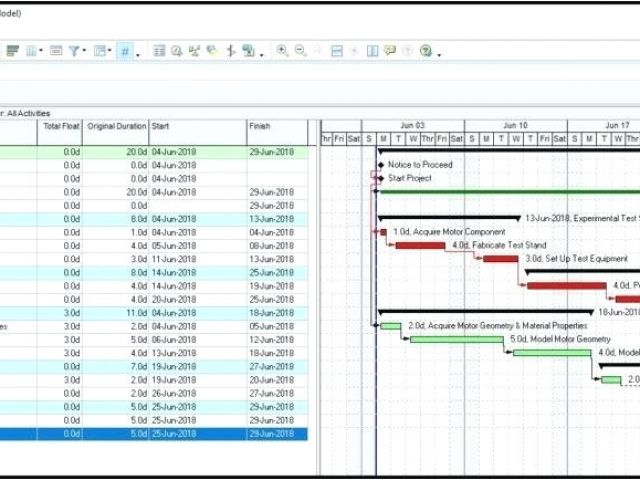This screenshot has height=480, width=640.
Task: Click the activity table icon in toolbar
Action: click(x=159, y=51)
